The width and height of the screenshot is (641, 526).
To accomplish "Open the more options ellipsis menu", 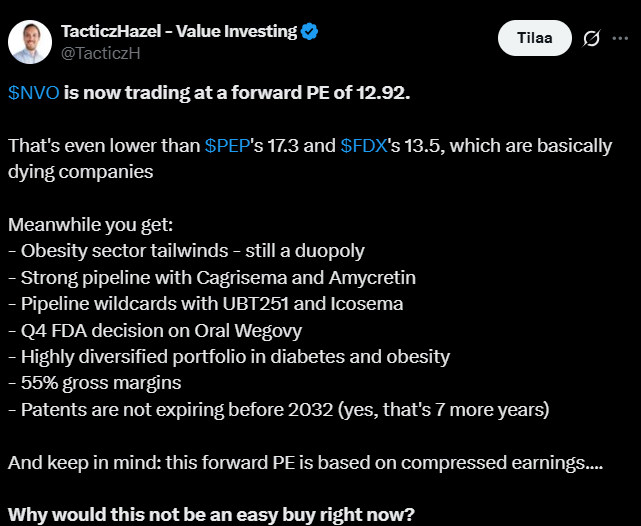I will [622, 38].
